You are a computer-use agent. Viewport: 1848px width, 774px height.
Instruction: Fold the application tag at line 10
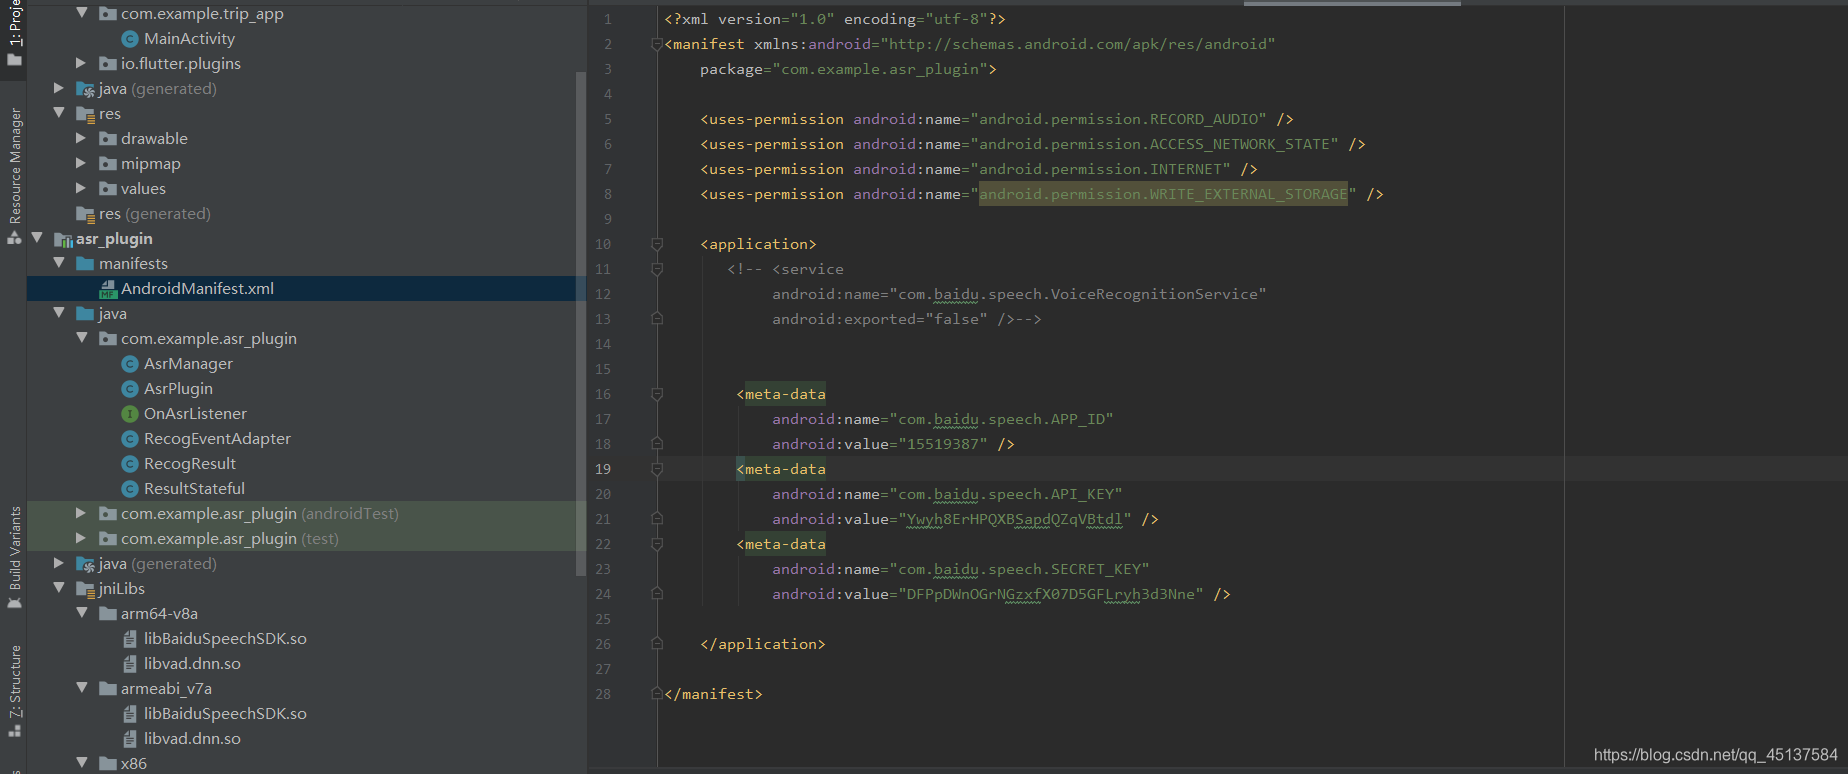pos(657,244)
